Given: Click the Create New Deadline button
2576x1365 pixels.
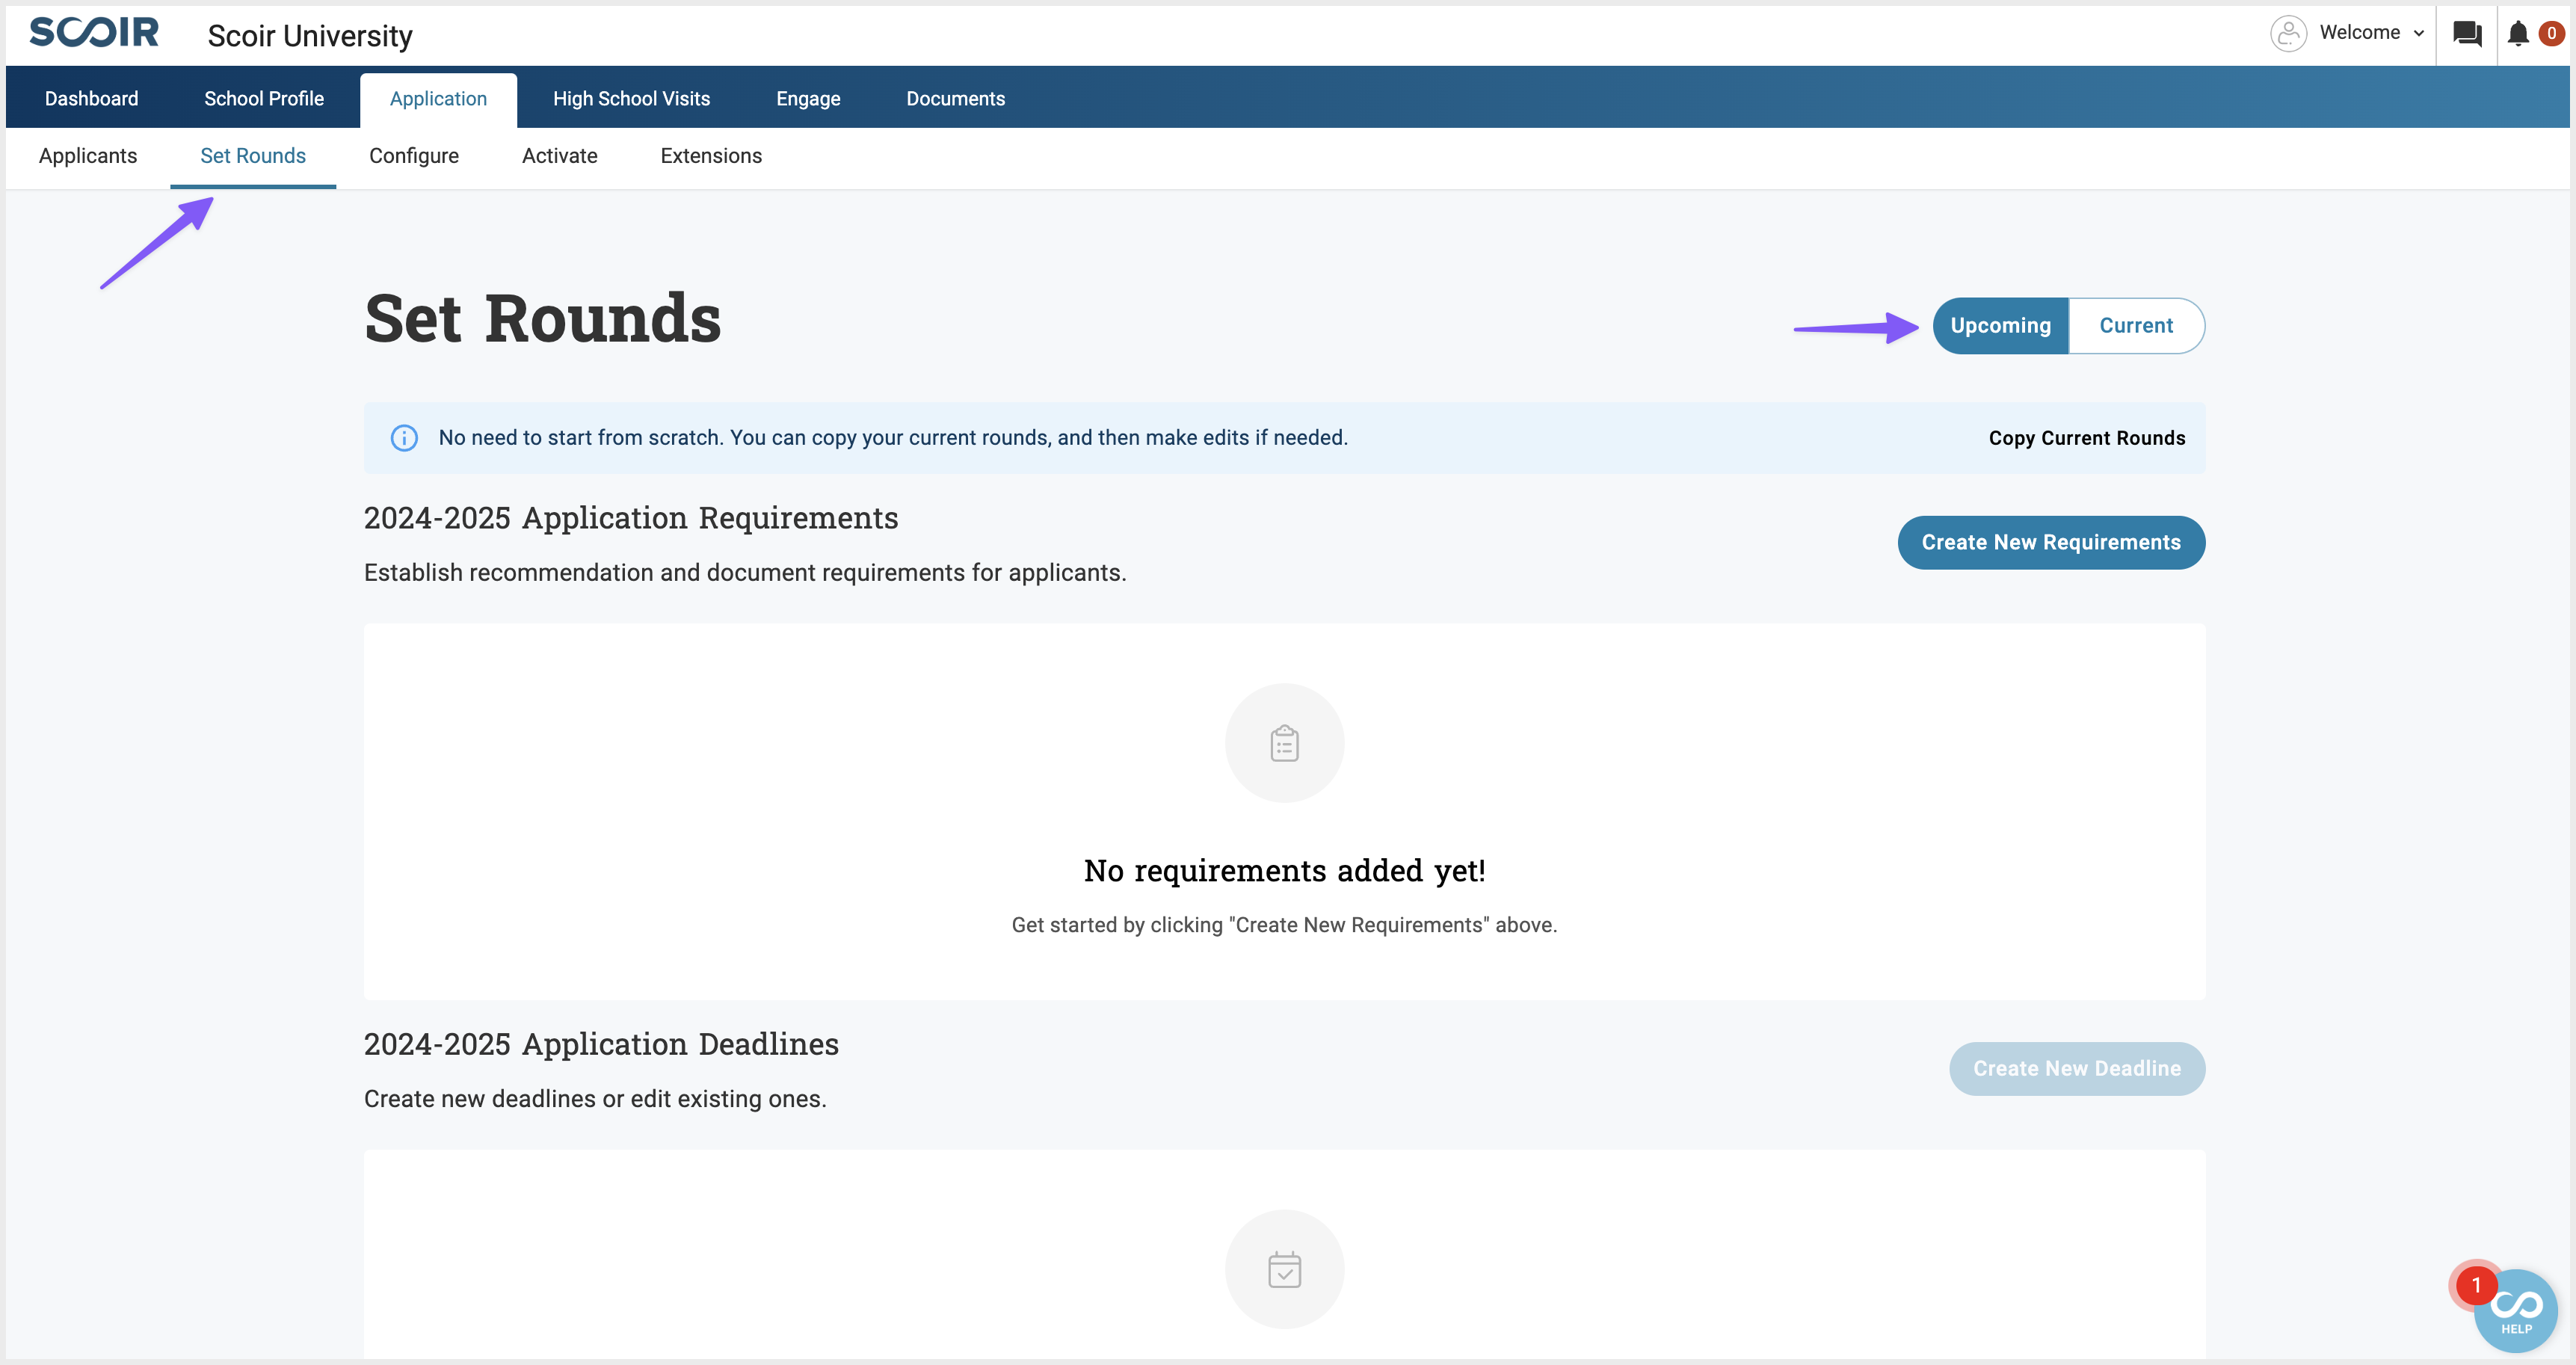Looking at the screenshot, I should pyautogui.click(x=2077, y=1068).
